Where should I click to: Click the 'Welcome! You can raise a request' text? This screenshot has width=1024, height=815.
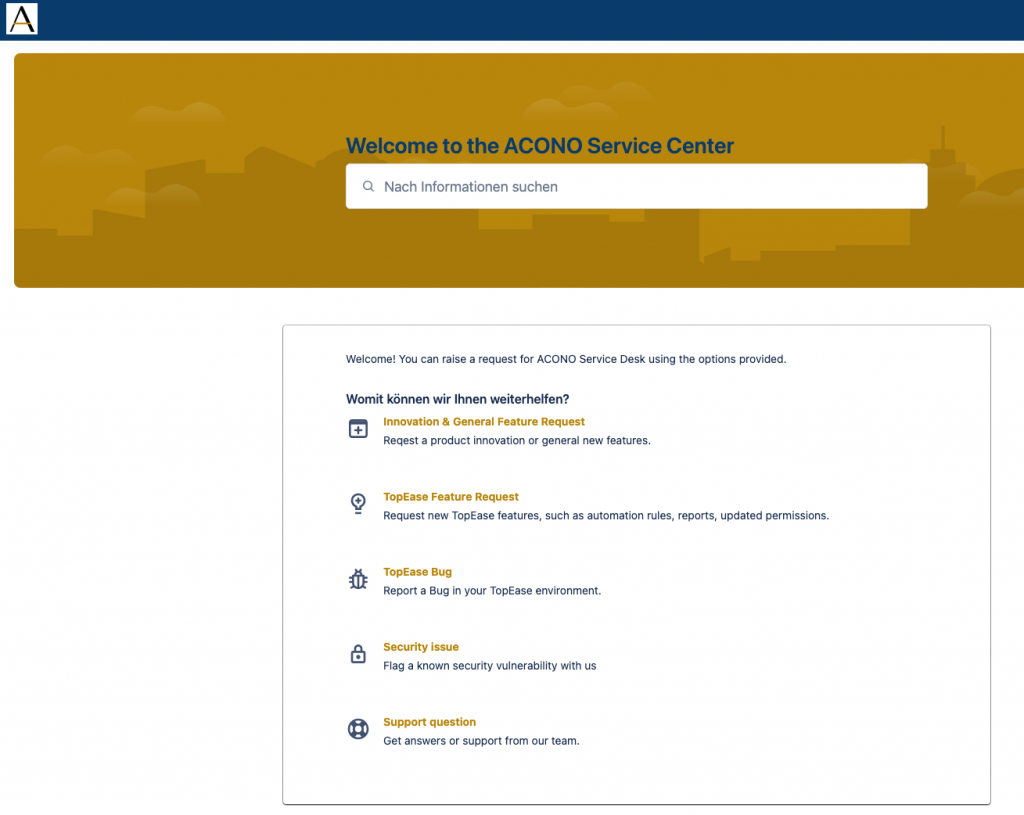(x=566, y=359)
